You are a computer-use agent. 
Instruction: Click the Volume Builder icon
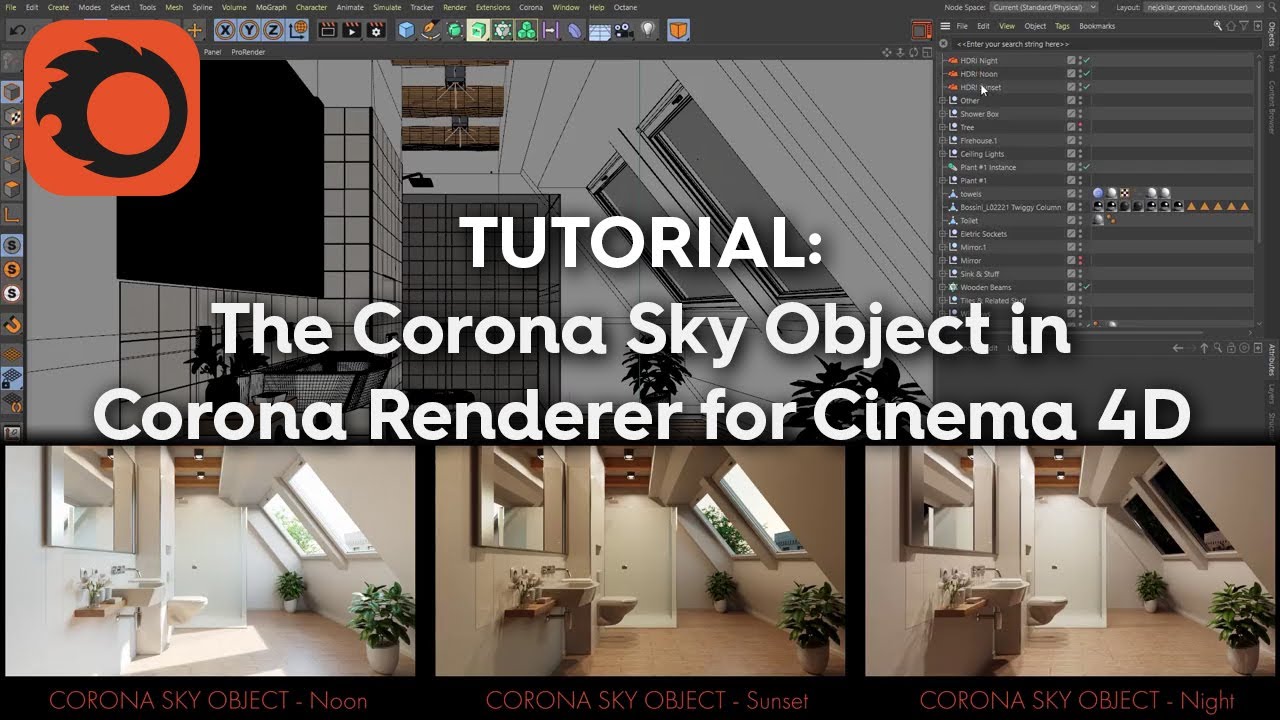tap(503, 30)
